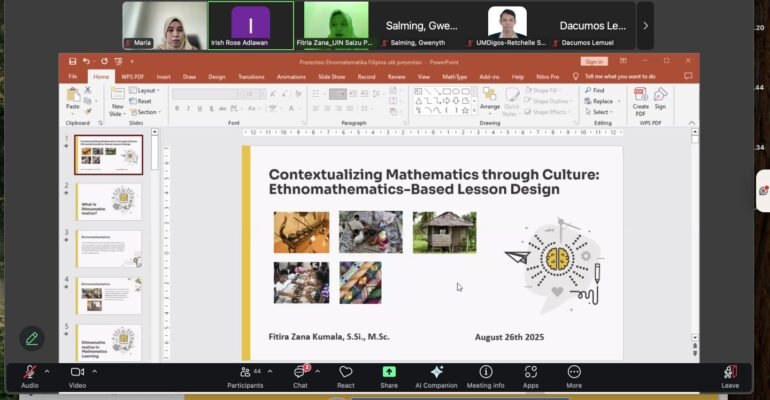Open AI Companion

point(436,373)
